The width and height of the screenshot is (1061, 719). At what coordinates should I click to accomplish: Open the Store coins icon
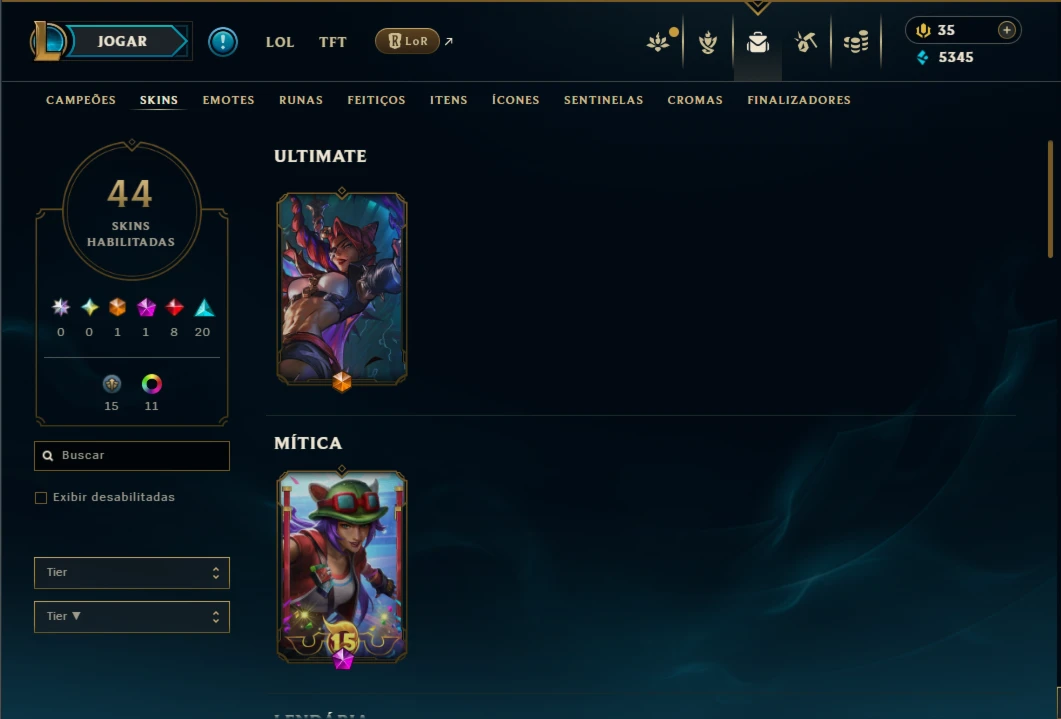pyautogui.click(x=856, y=43)
